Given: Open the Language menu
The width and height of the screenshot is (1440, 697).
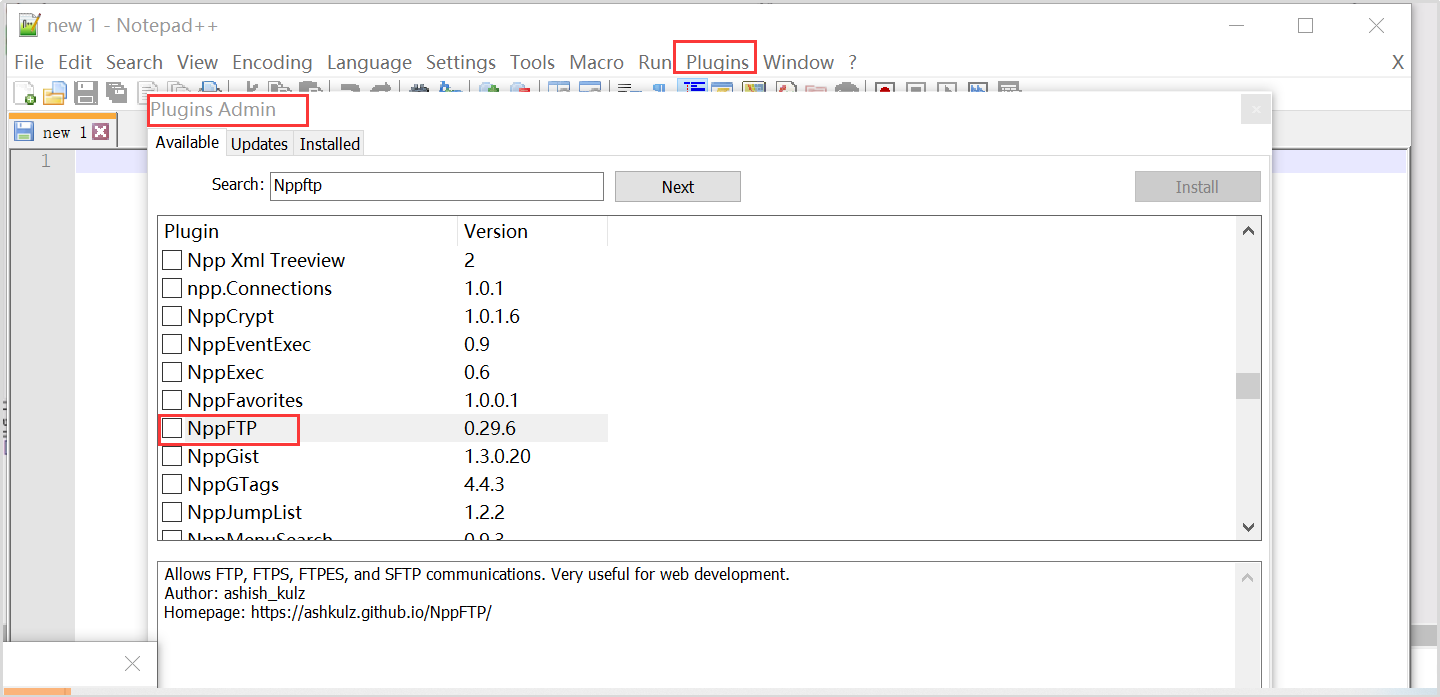Looking at the screenshot, I should click(x=369, y=62).
